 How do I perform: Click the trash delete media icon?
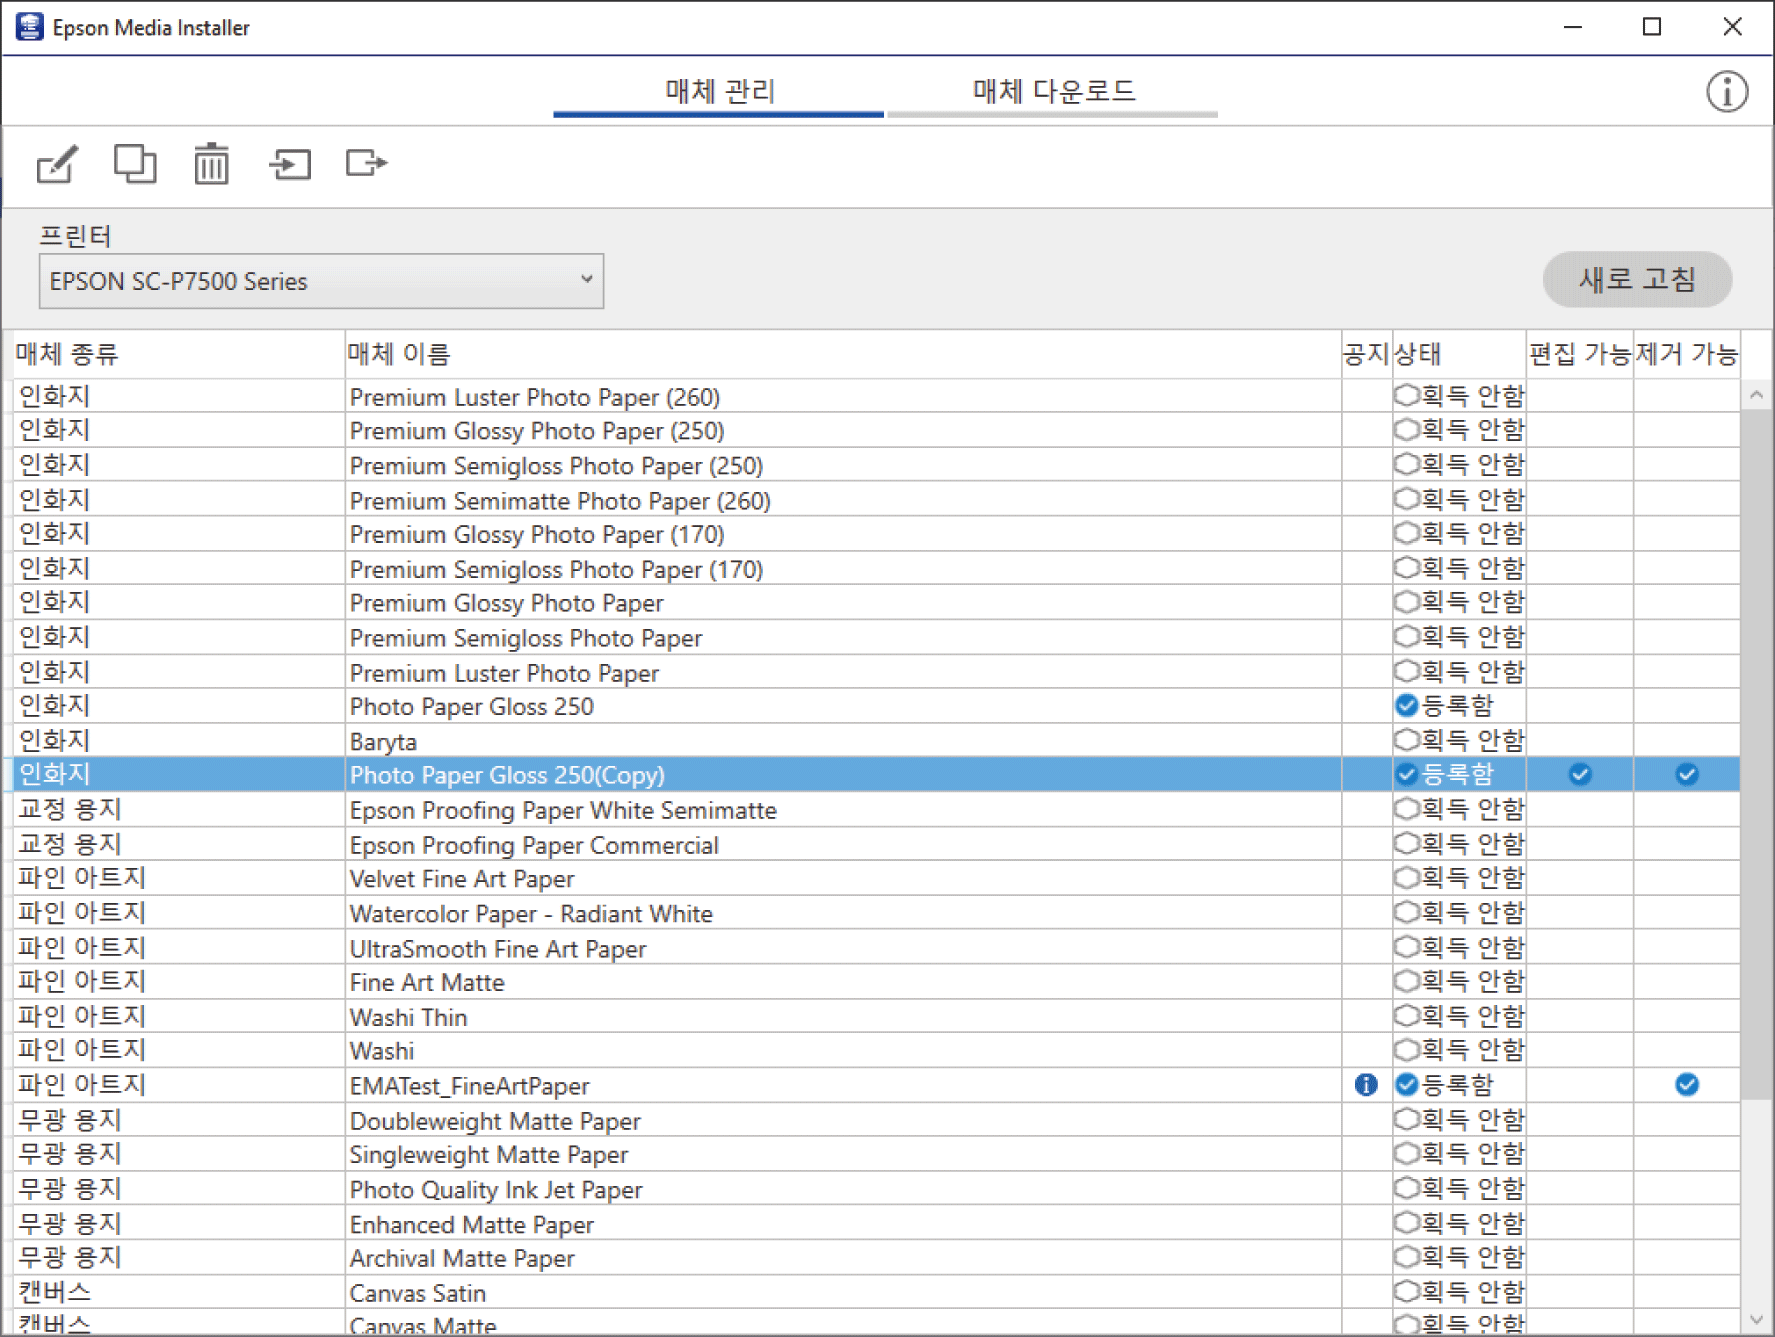(x=211, y=164)
